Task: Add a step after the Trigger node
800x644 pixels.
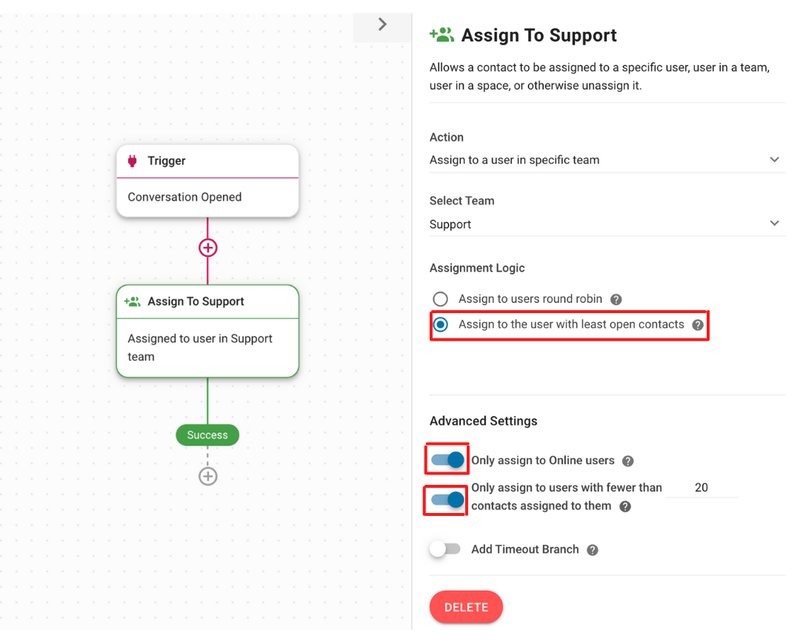Action: (x=208, y=247)
